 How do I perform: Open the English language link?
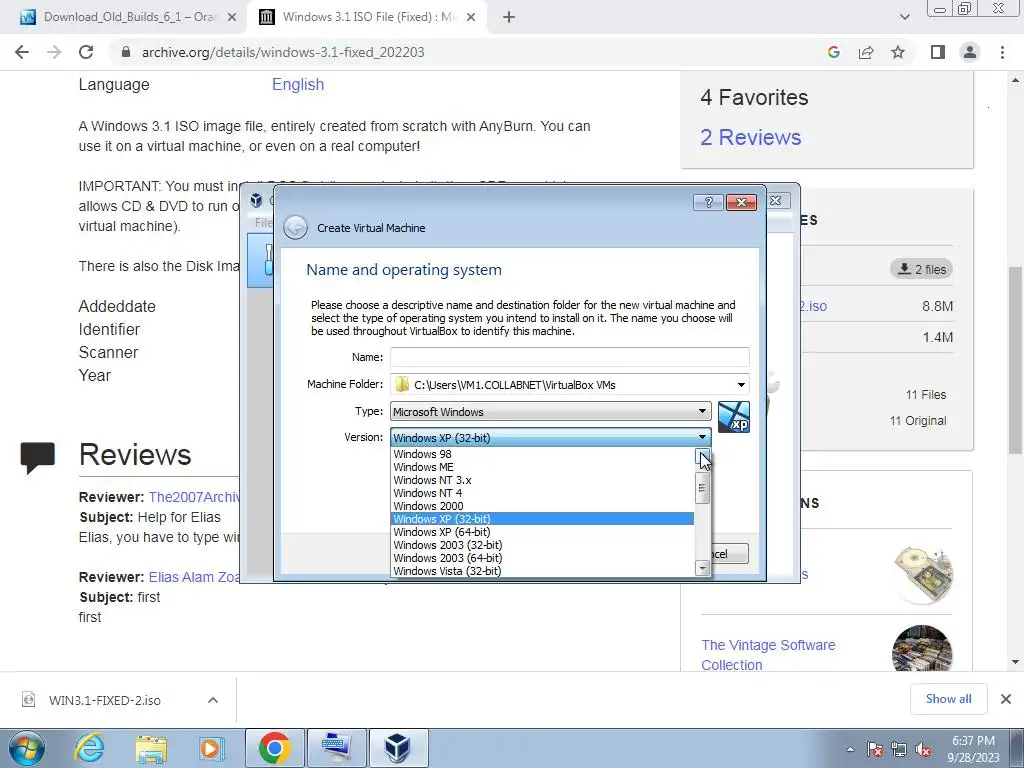(x=298, y=84)
